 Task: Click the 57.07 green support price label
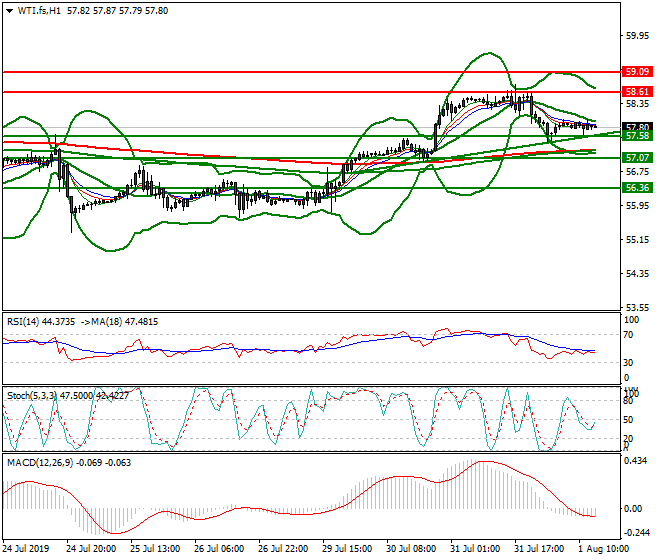point(637,157)
